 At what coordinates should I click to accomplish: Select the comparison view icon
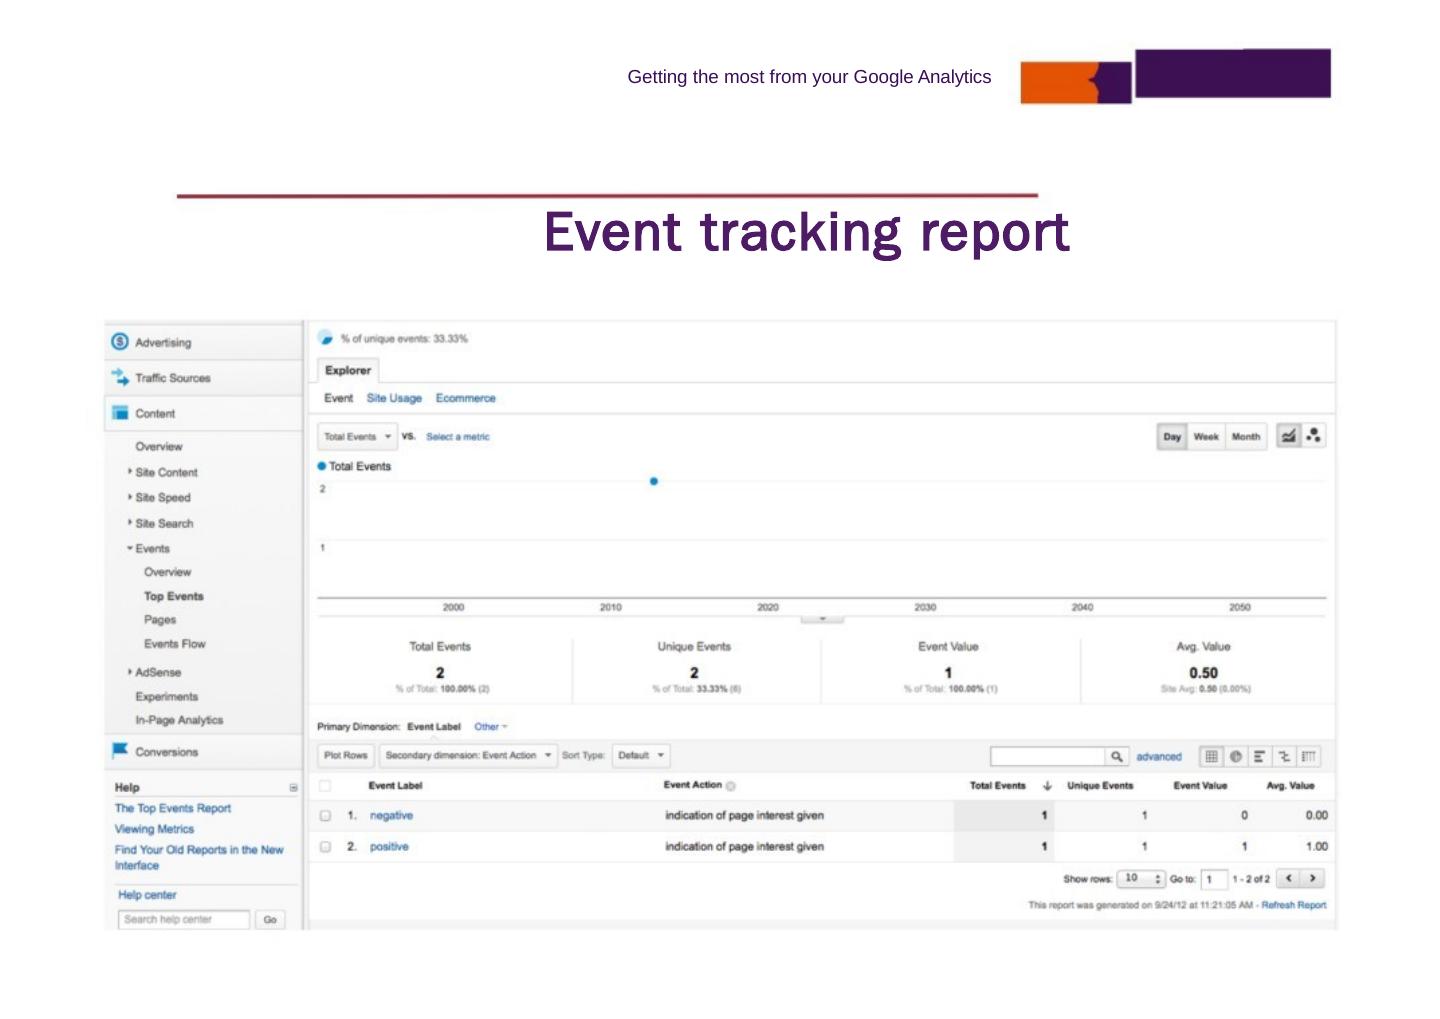pos(1284,757)
